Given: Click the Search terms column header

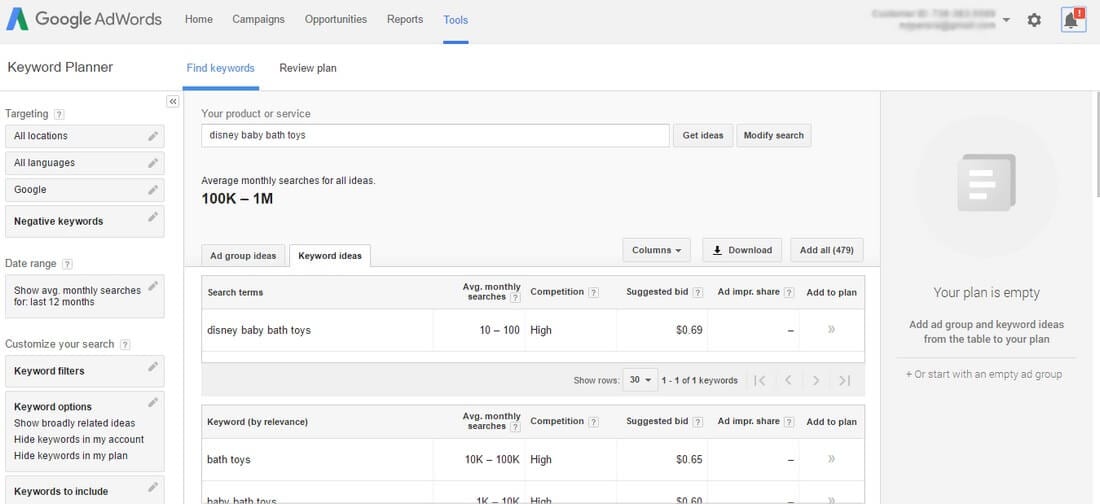Looking at the screenshot, I should click(x=235, y=293).
